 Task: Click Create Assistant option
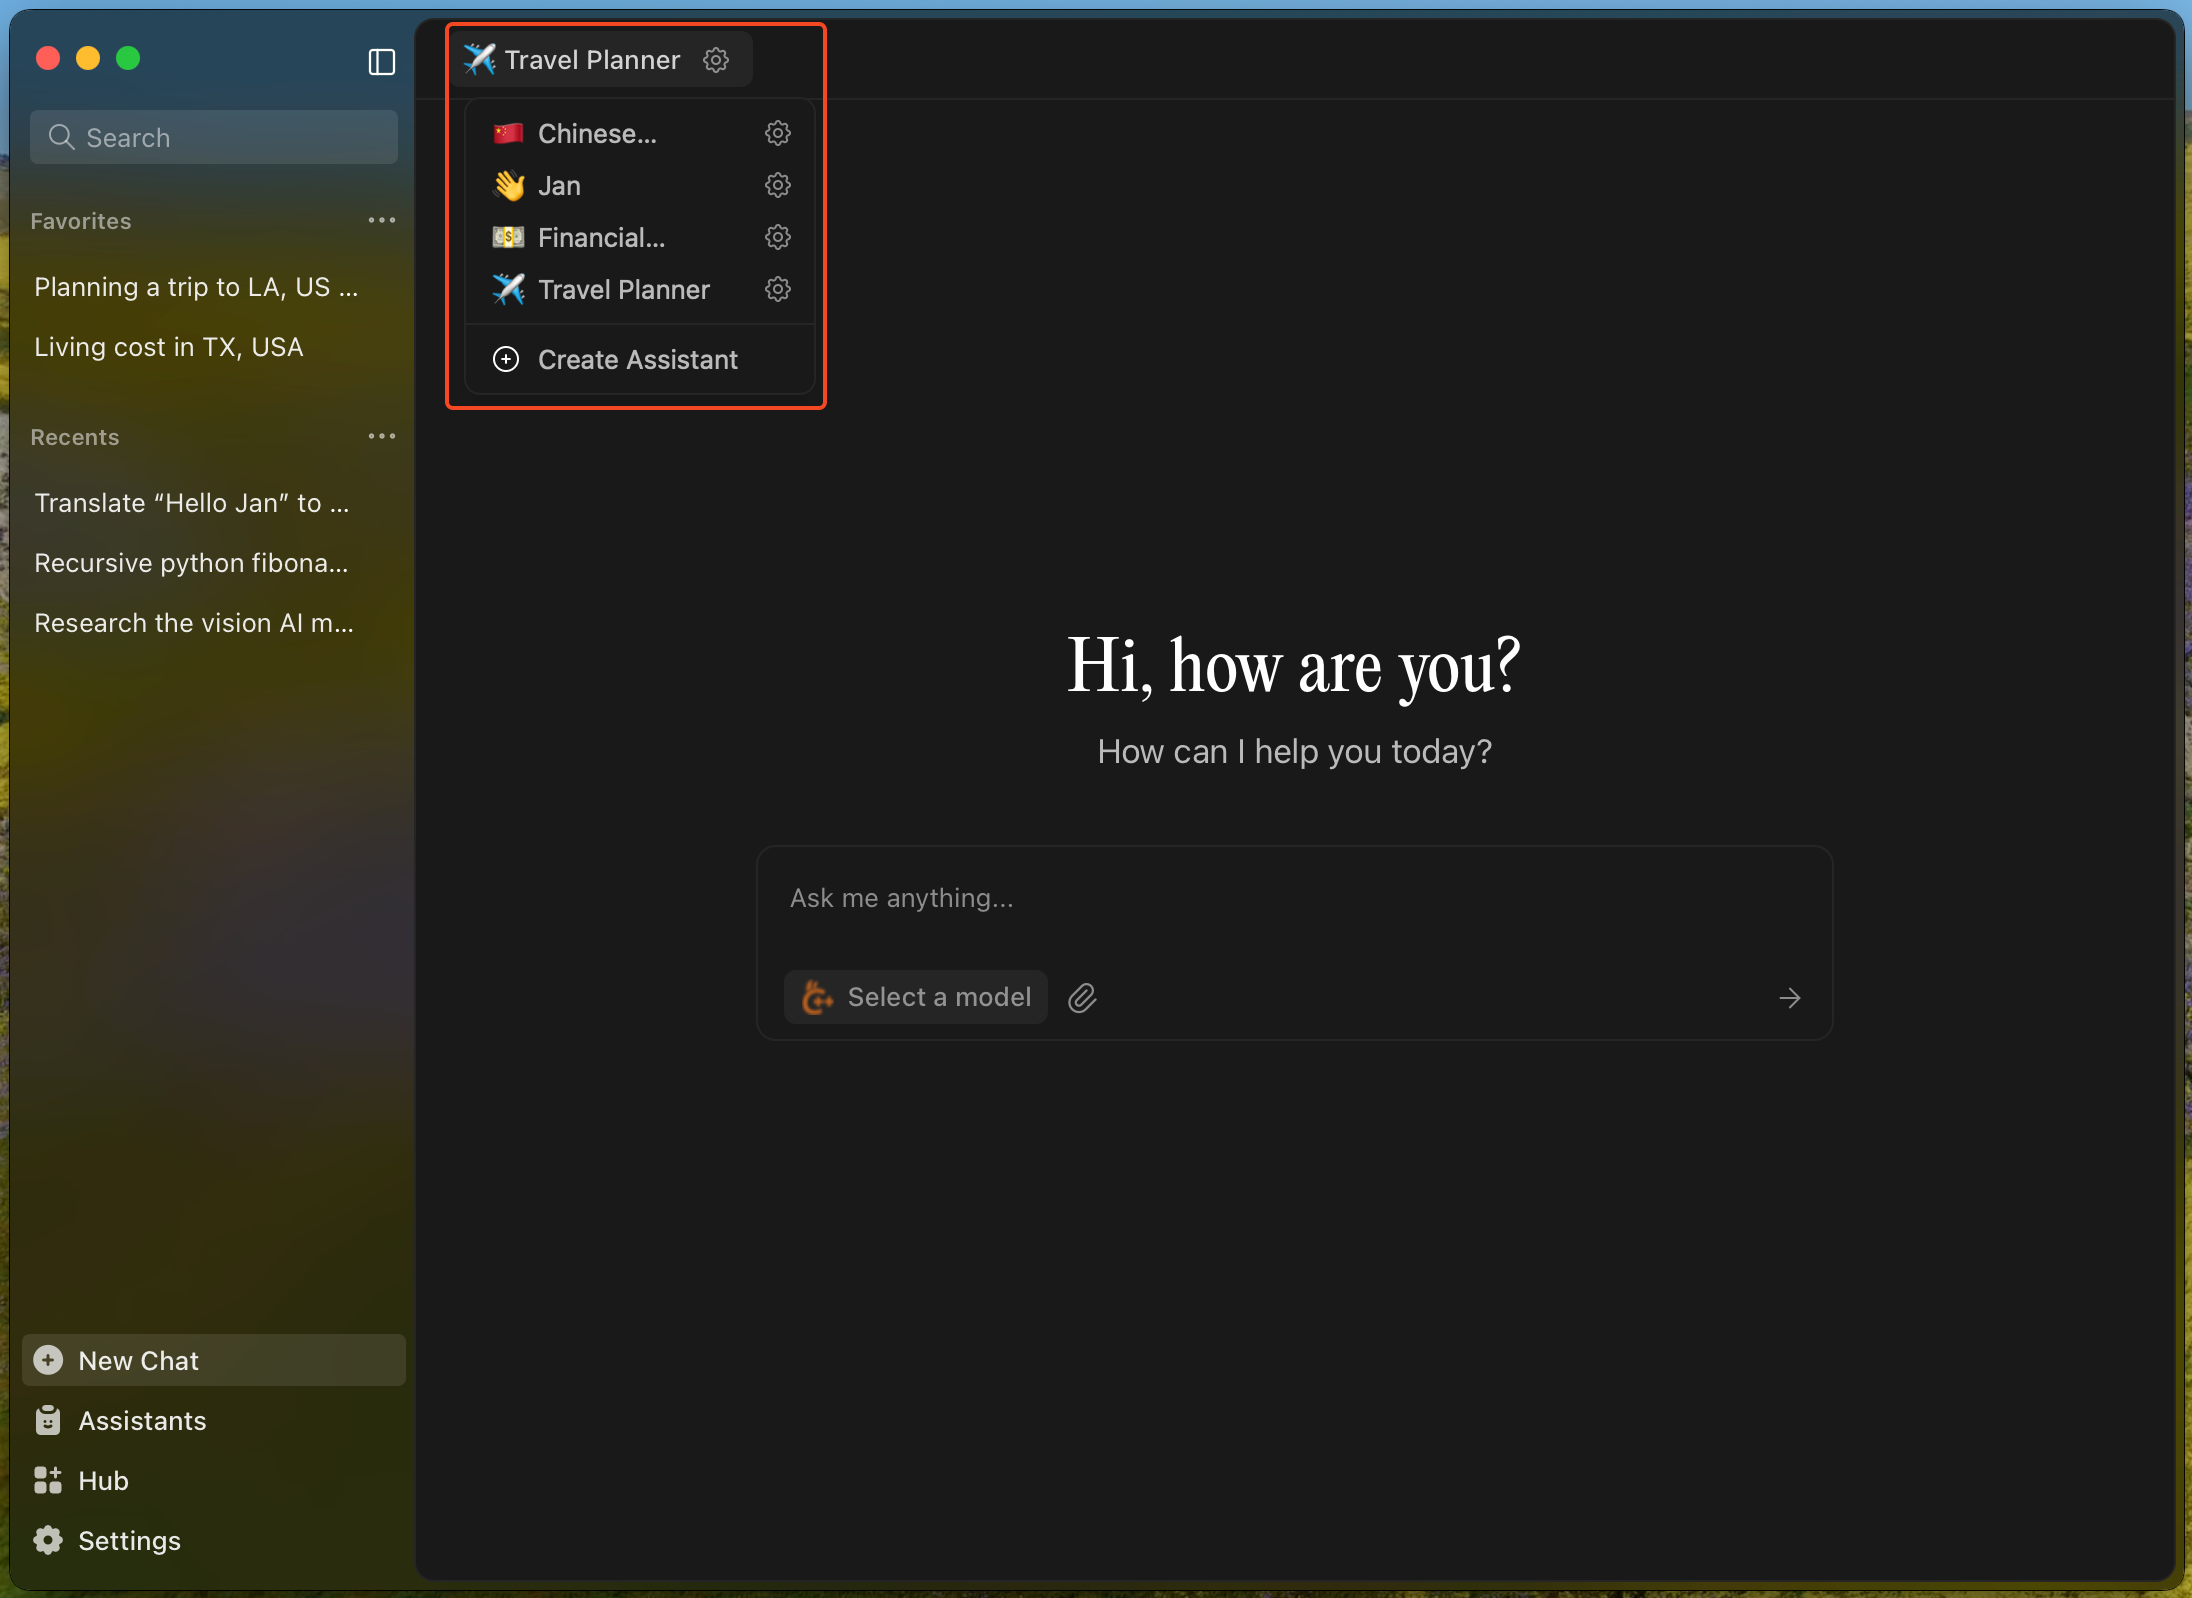(x=637, y=360)
